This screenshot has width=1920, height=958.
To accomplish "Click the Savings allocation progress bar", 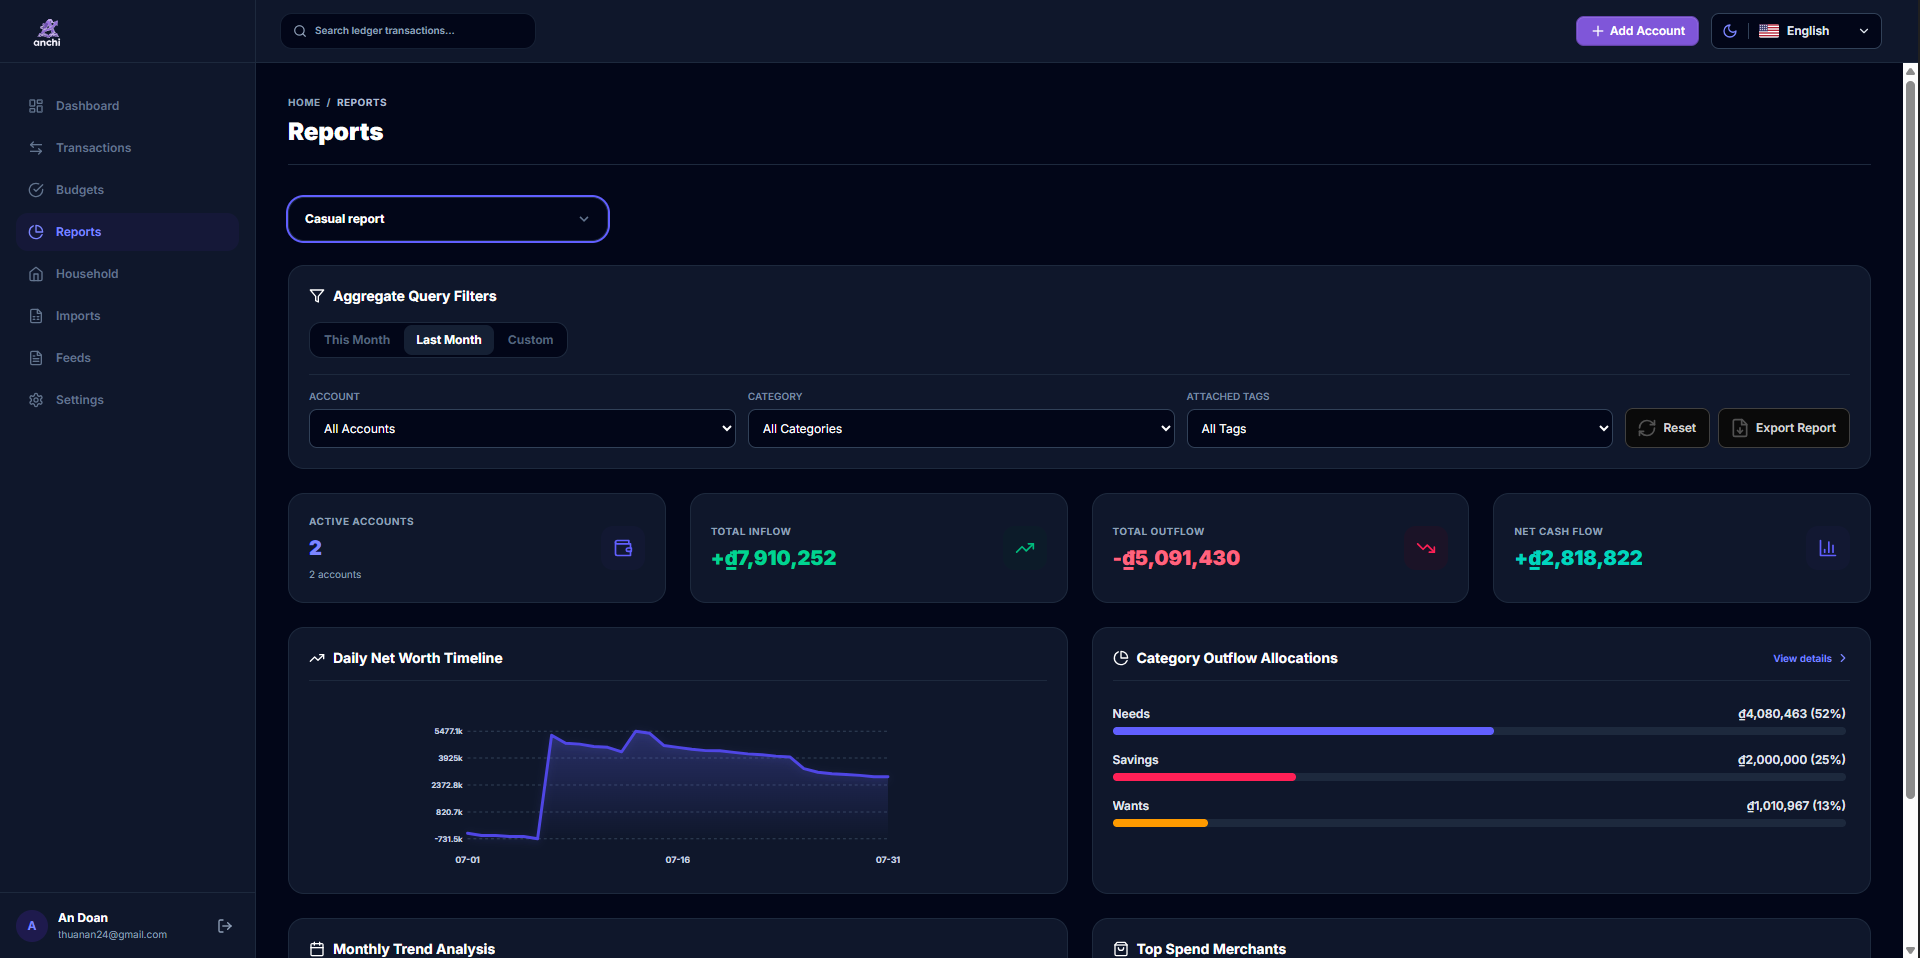I will click(1479, 777).
